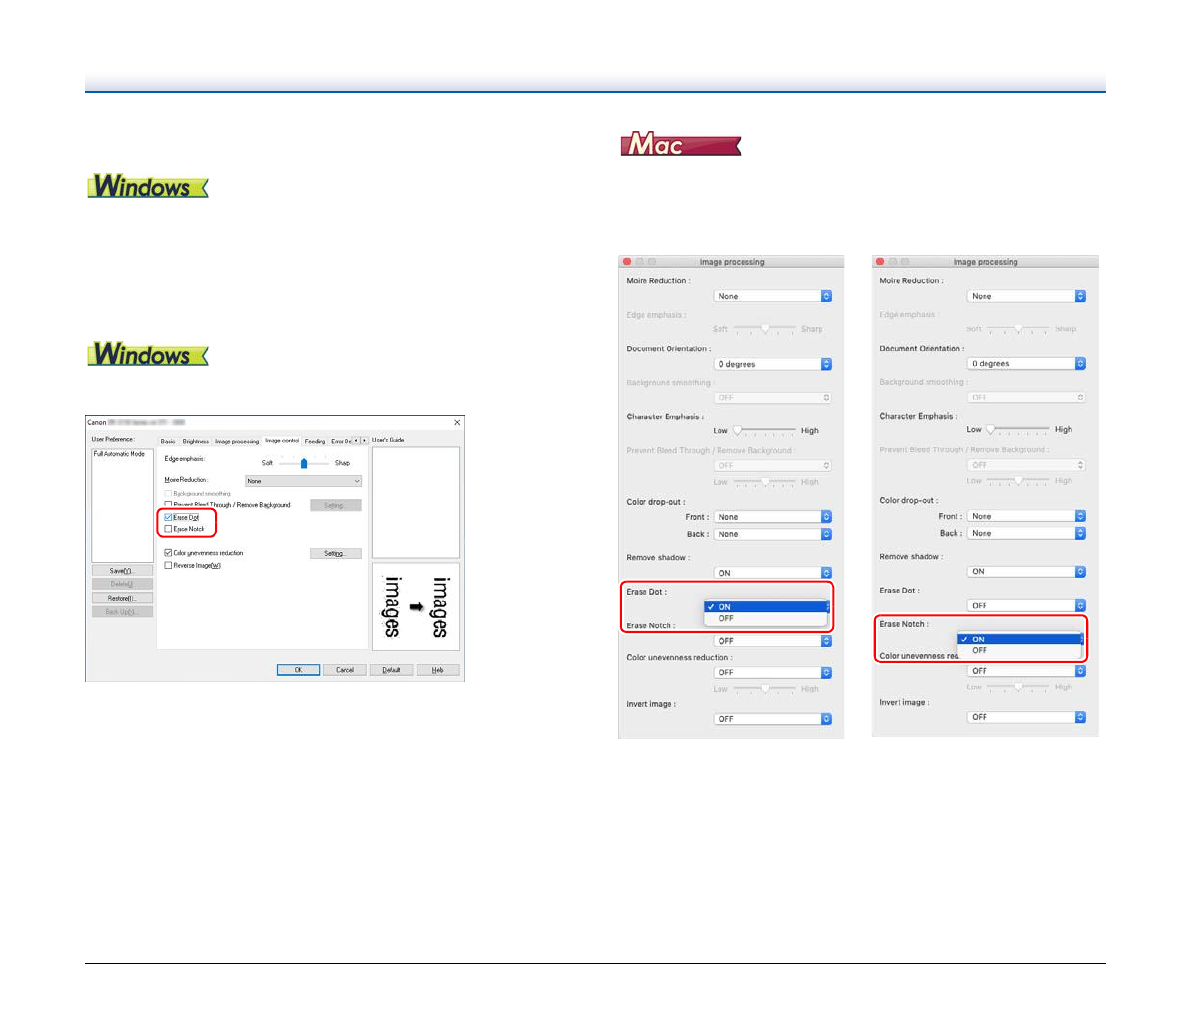Viewport: 1190px width, 1020px height.
Task: Switch to the Brightness tab
Action: 196,441
